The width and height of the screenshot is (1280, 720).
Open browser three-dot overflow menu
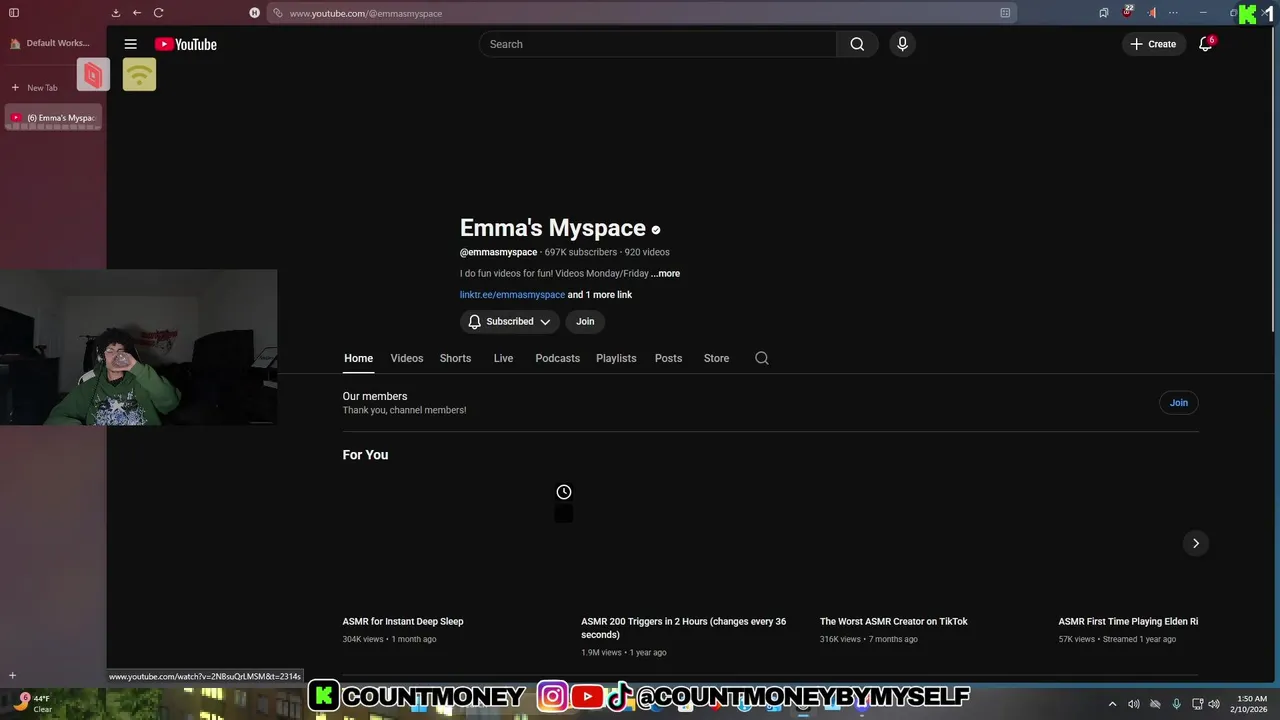[x=1173, y=13]
